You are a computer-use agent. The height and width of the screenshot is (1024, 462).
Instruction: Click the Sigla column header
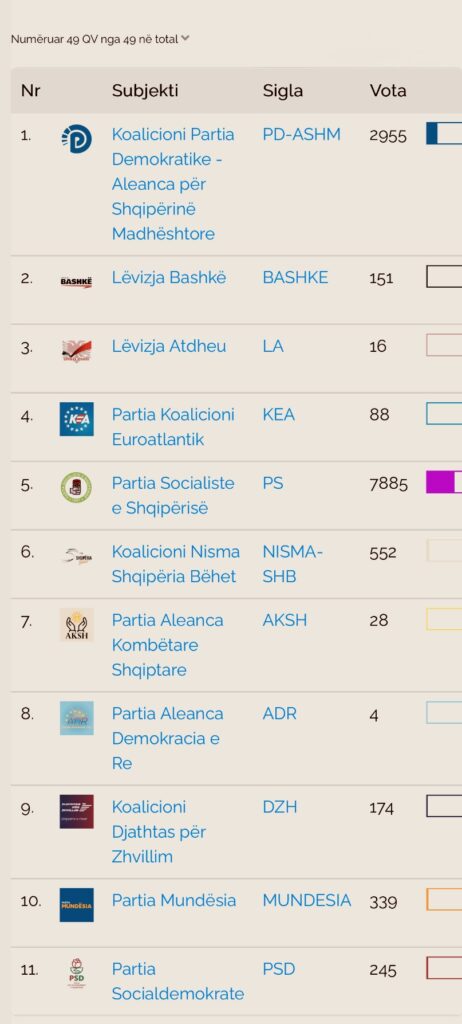point(283,91)
